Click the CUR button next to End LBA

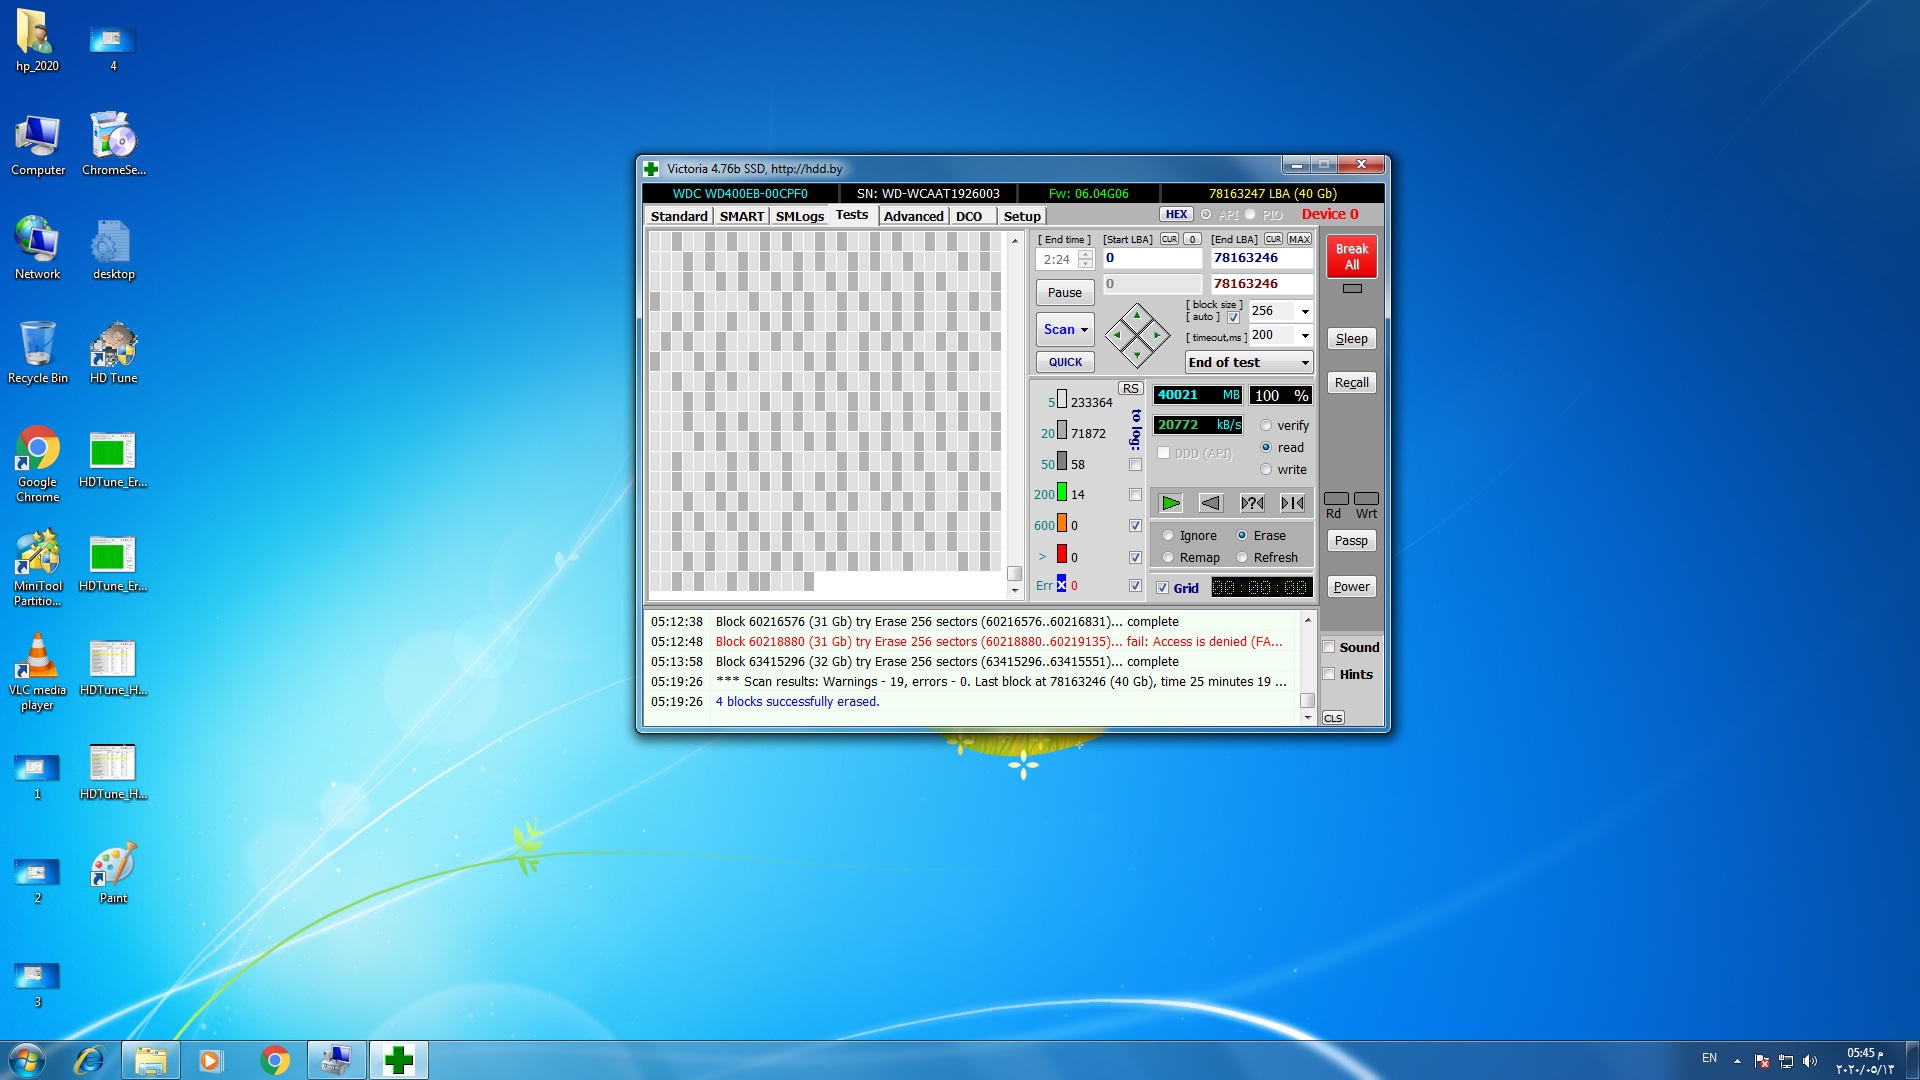coord(1273,239)
